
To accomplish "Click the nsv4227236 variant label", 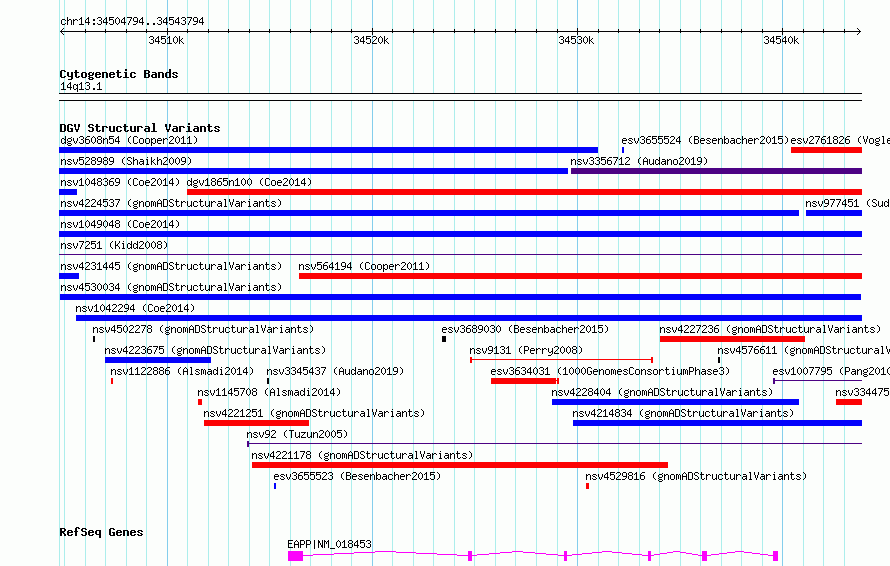I will (x=770, y=329).
